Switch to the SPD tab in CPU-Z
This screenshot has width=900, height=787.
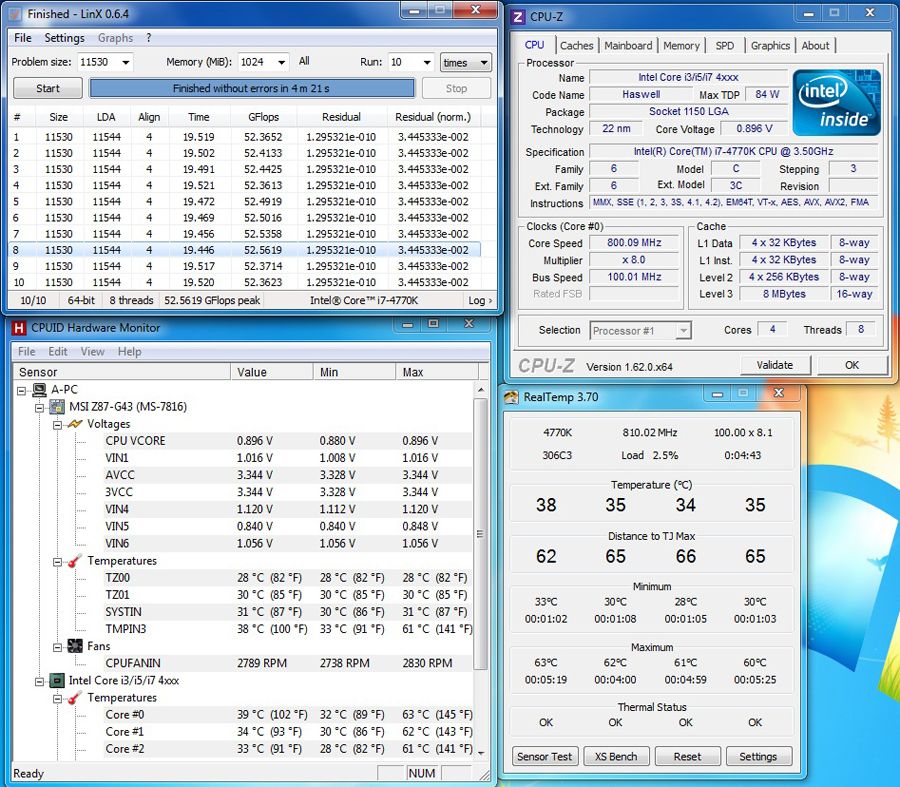click(x=725, y=45)
